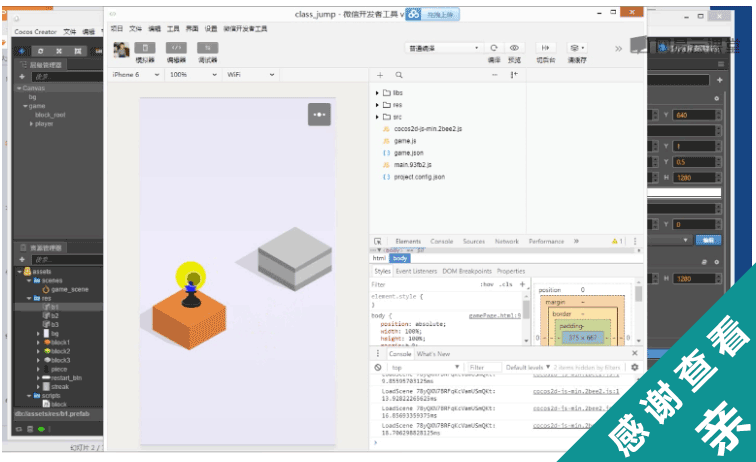Viewport: 756px width, 462px height.
Task: Click the search icon in file panel
Action: click(399, 75)
